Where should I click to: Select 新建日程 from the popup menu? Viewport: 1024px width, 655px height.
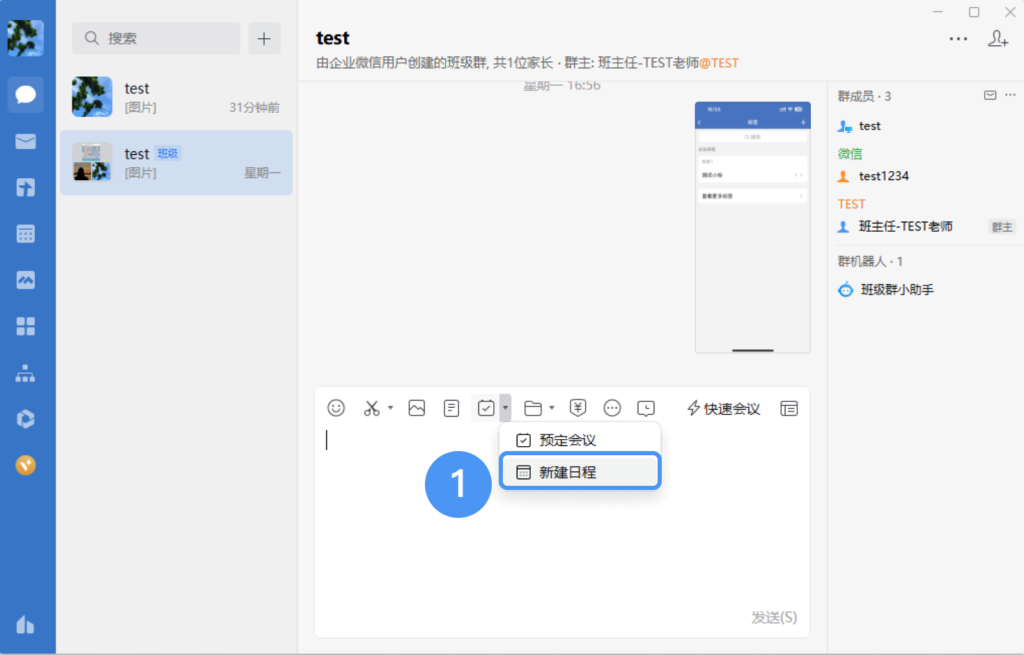point(580,470)
